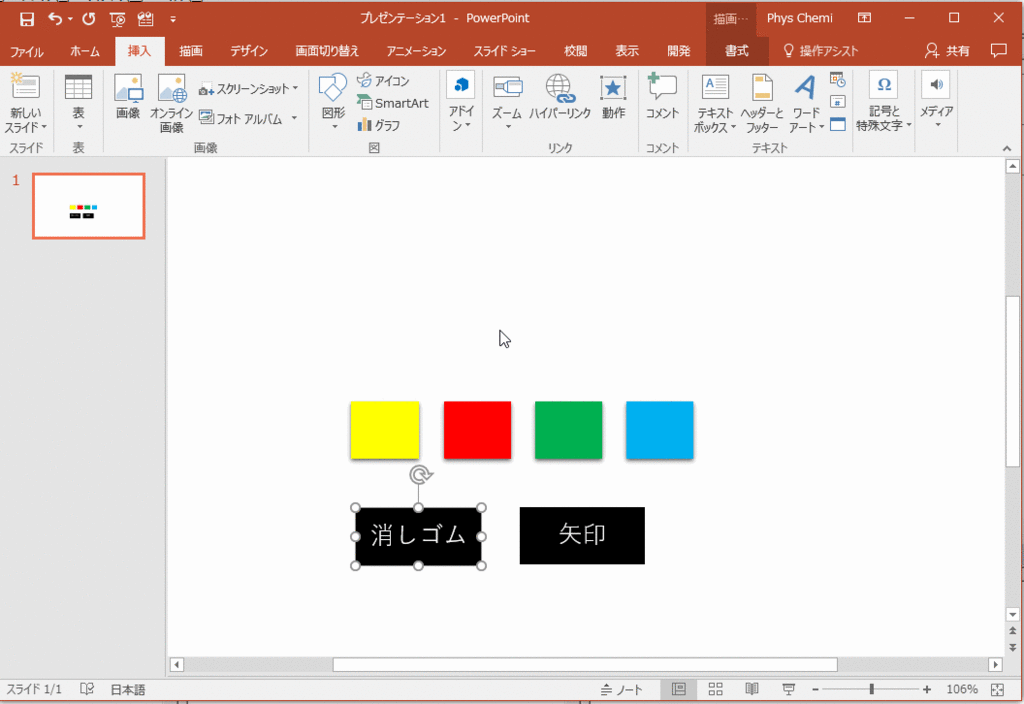
Task: Switch to the 開発 tab
Action: pos(679,51)
